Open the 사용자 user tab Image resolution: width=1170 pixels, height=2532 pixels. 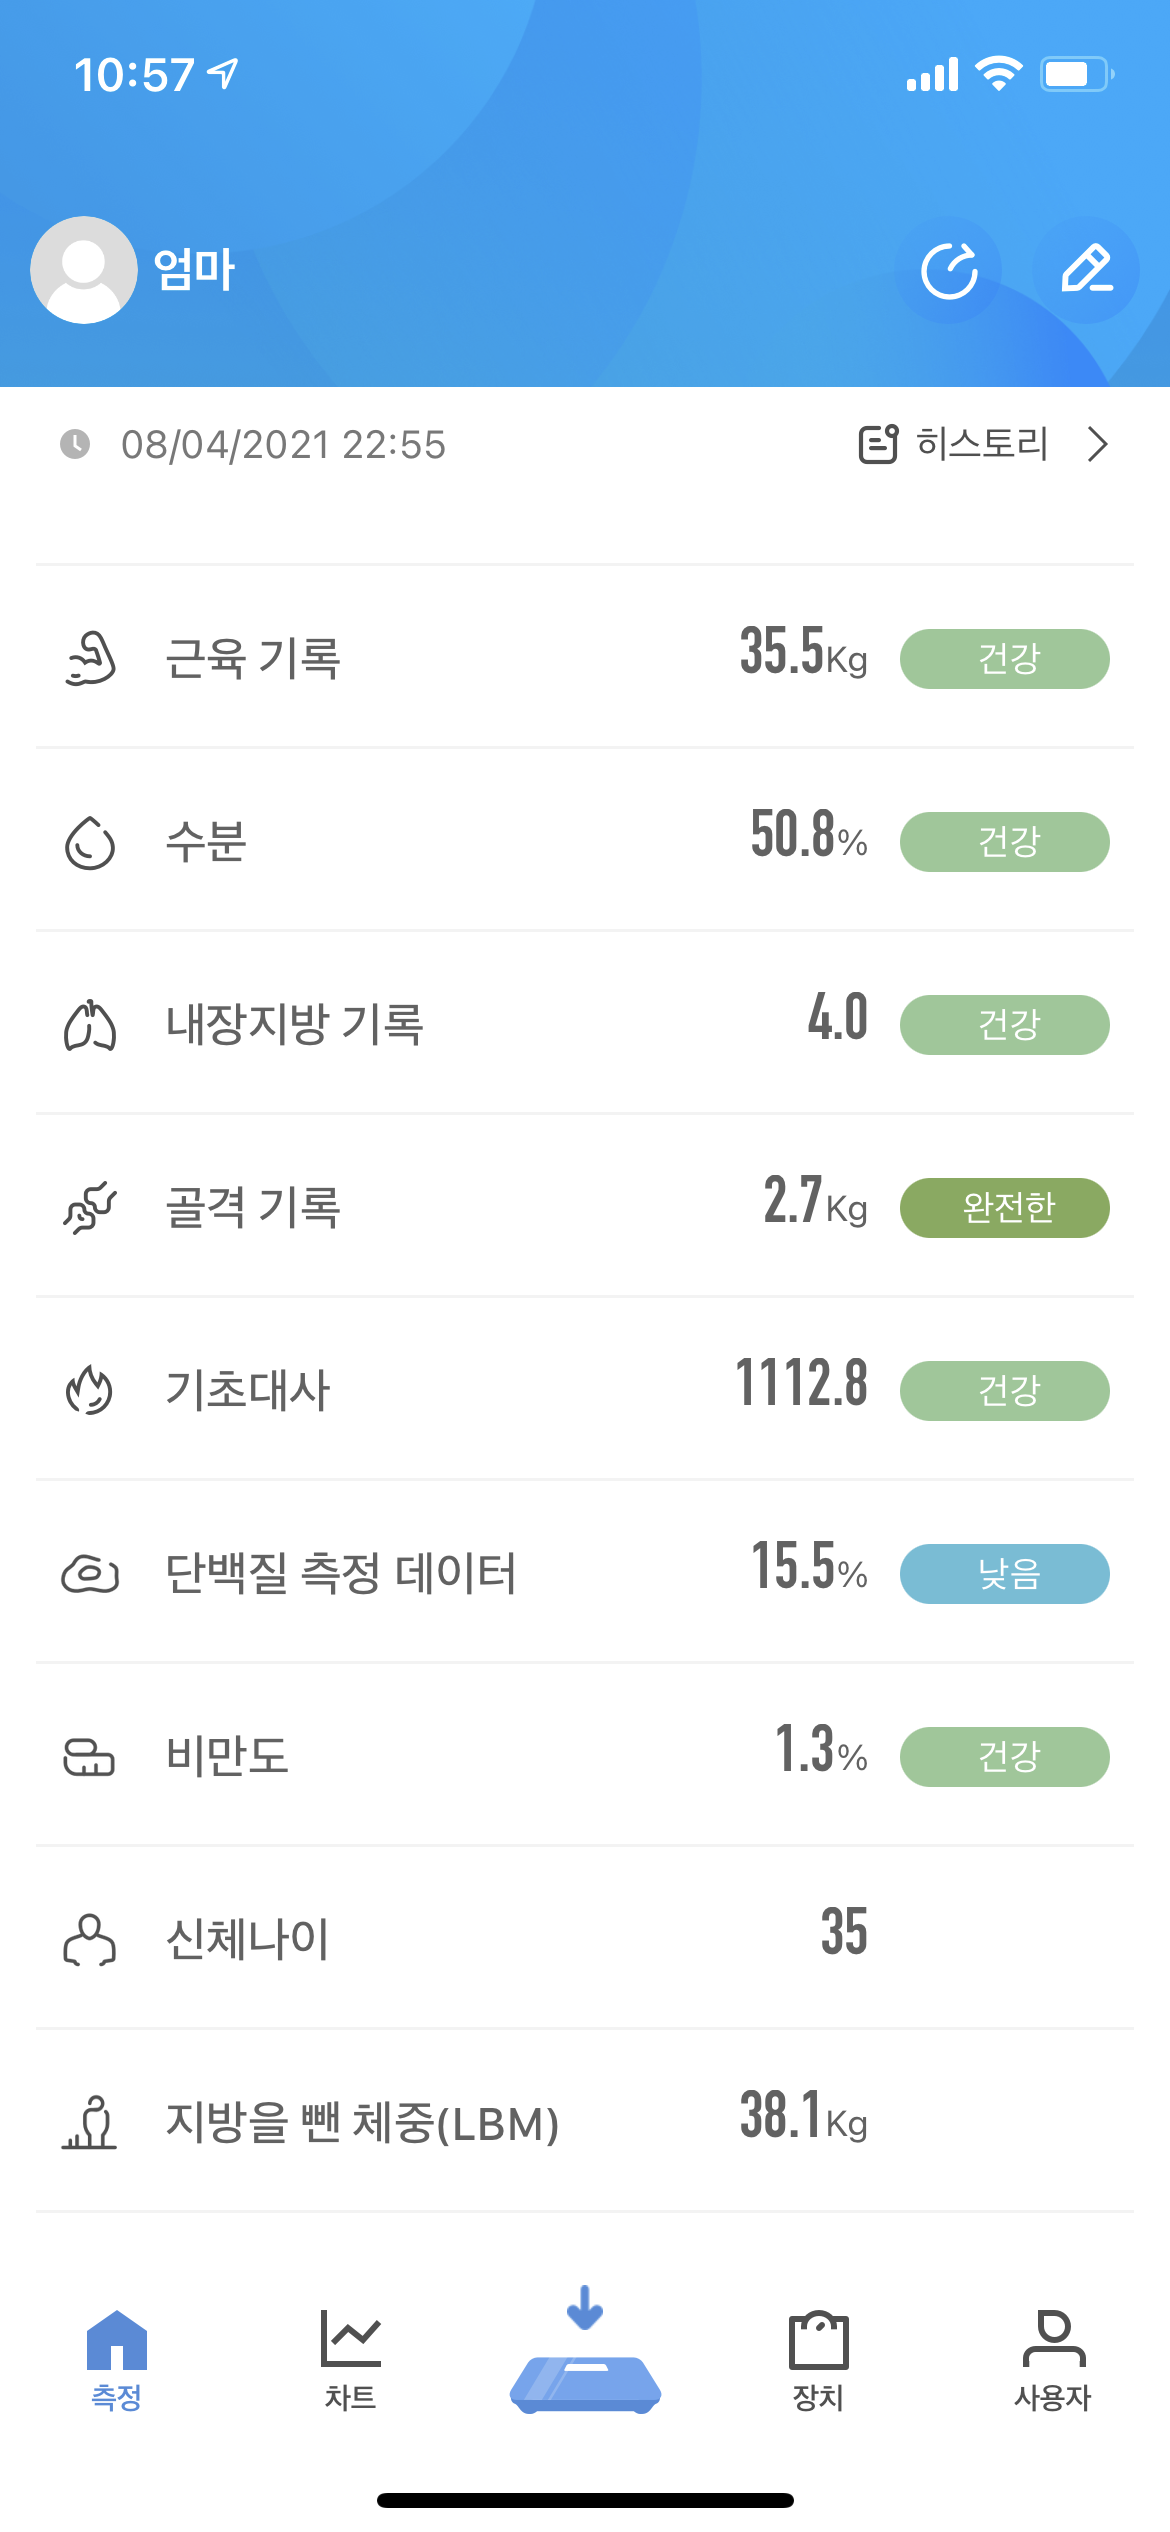coord(1052,2358)
